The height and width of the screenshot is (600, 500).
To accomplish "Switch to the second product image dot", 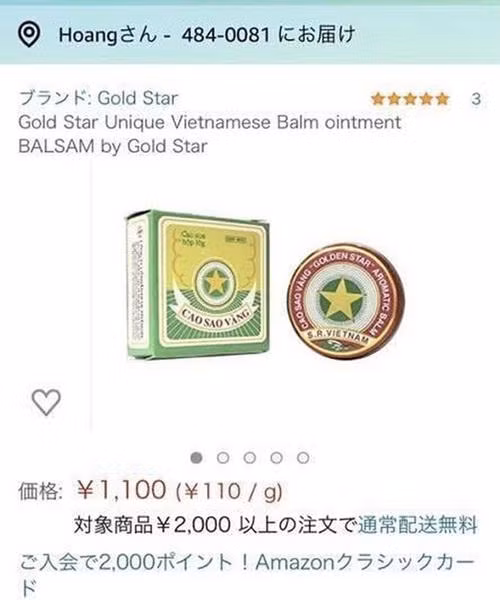I will pyautogui.click(x=223, y=457).
